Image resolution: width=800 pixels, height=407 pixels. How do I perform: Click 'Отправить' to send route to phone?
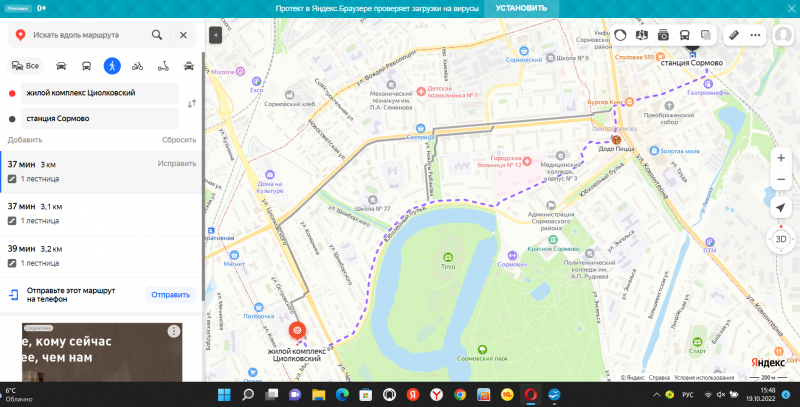pyautogui.click(x=170, y=295)
